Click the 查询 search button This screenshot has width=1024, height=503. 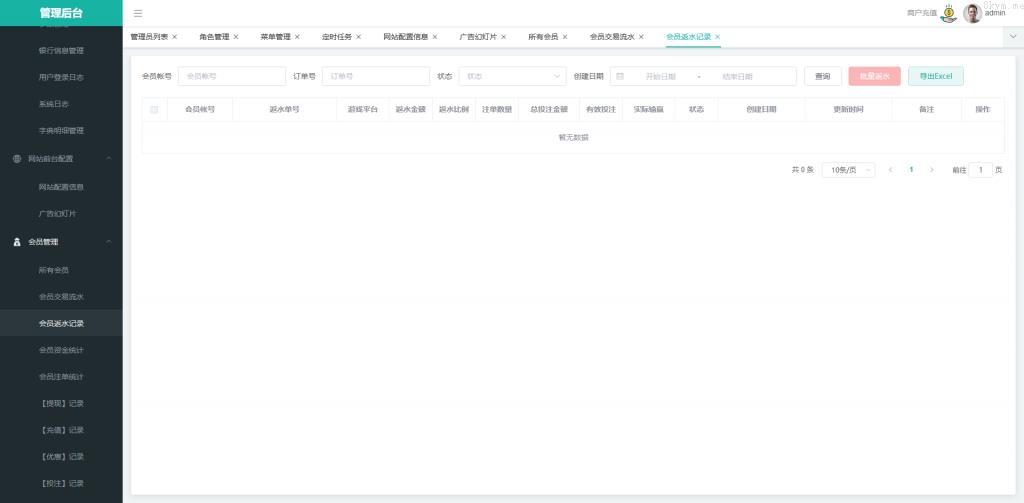[x=822, y=76]
